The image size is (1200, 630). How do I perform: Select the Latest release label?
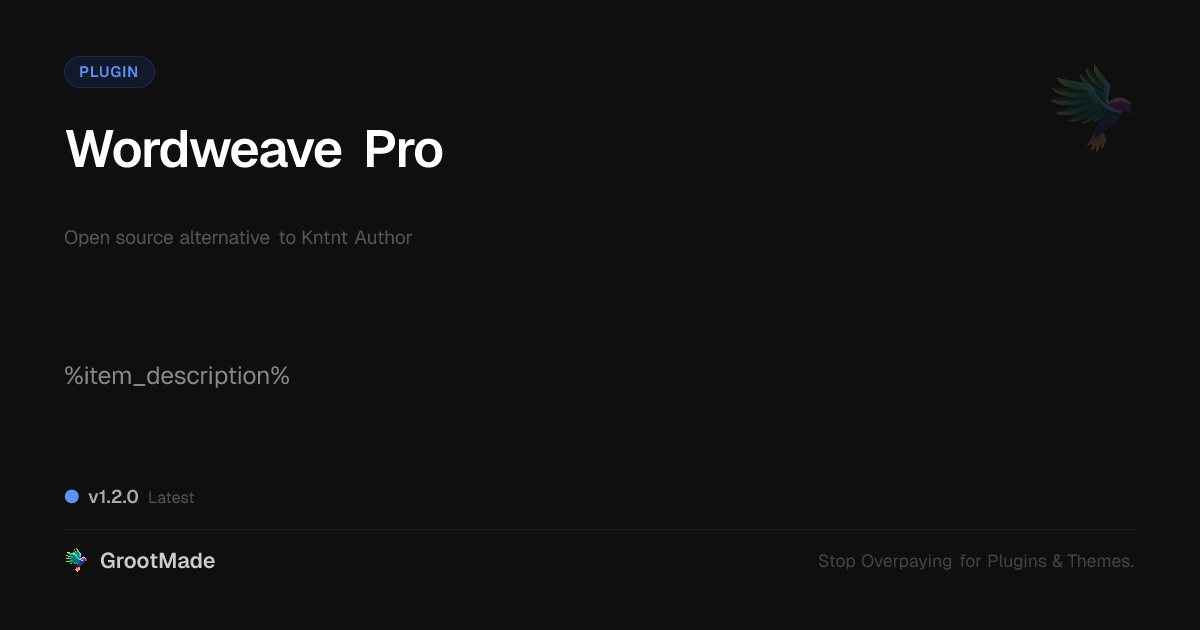pyautogui.click(x=171, y=498)
